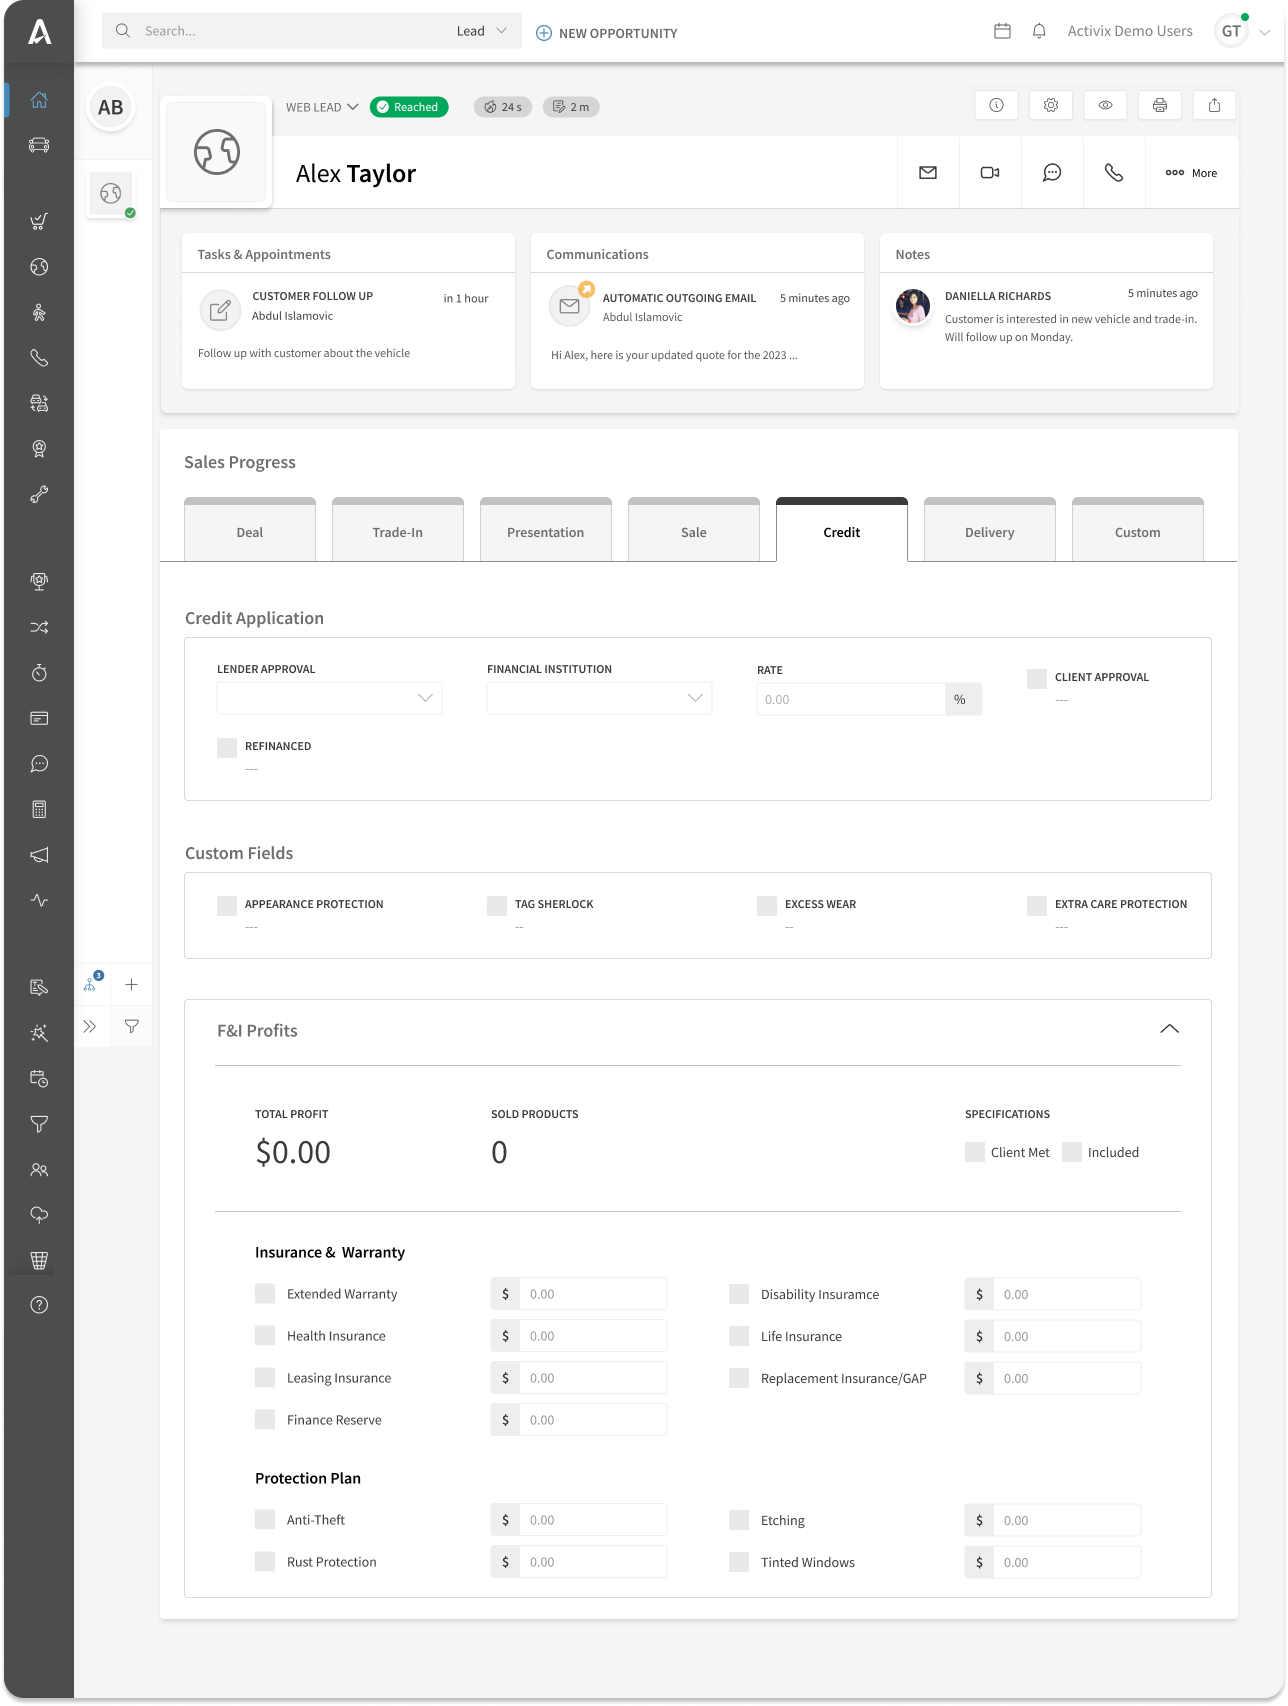The width and height of the screenshot is (1288, 1706).
Task: Click the phone call icon in lead header
Action: (x=1113, y=173)
